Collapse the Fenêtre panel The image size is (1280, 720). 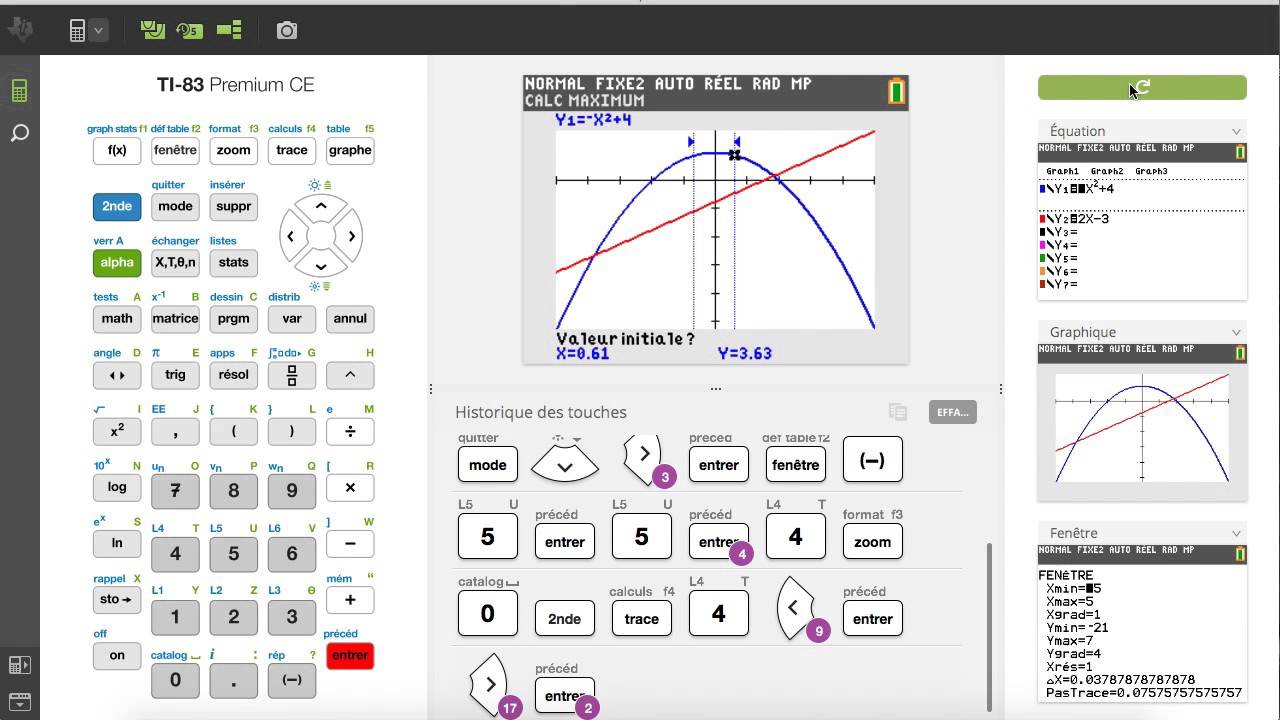pyautogui.click(x=1236, y=533)
